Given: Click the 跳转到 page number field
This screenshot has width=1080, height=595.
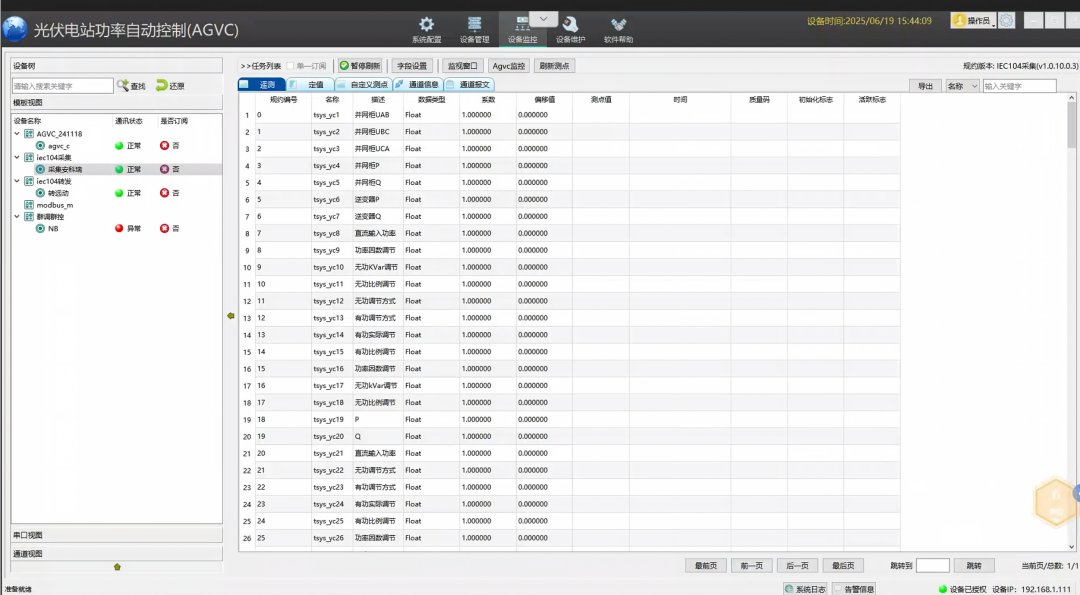Looking at the screenshot, I should pyautogui.click(x=933, y=565).
